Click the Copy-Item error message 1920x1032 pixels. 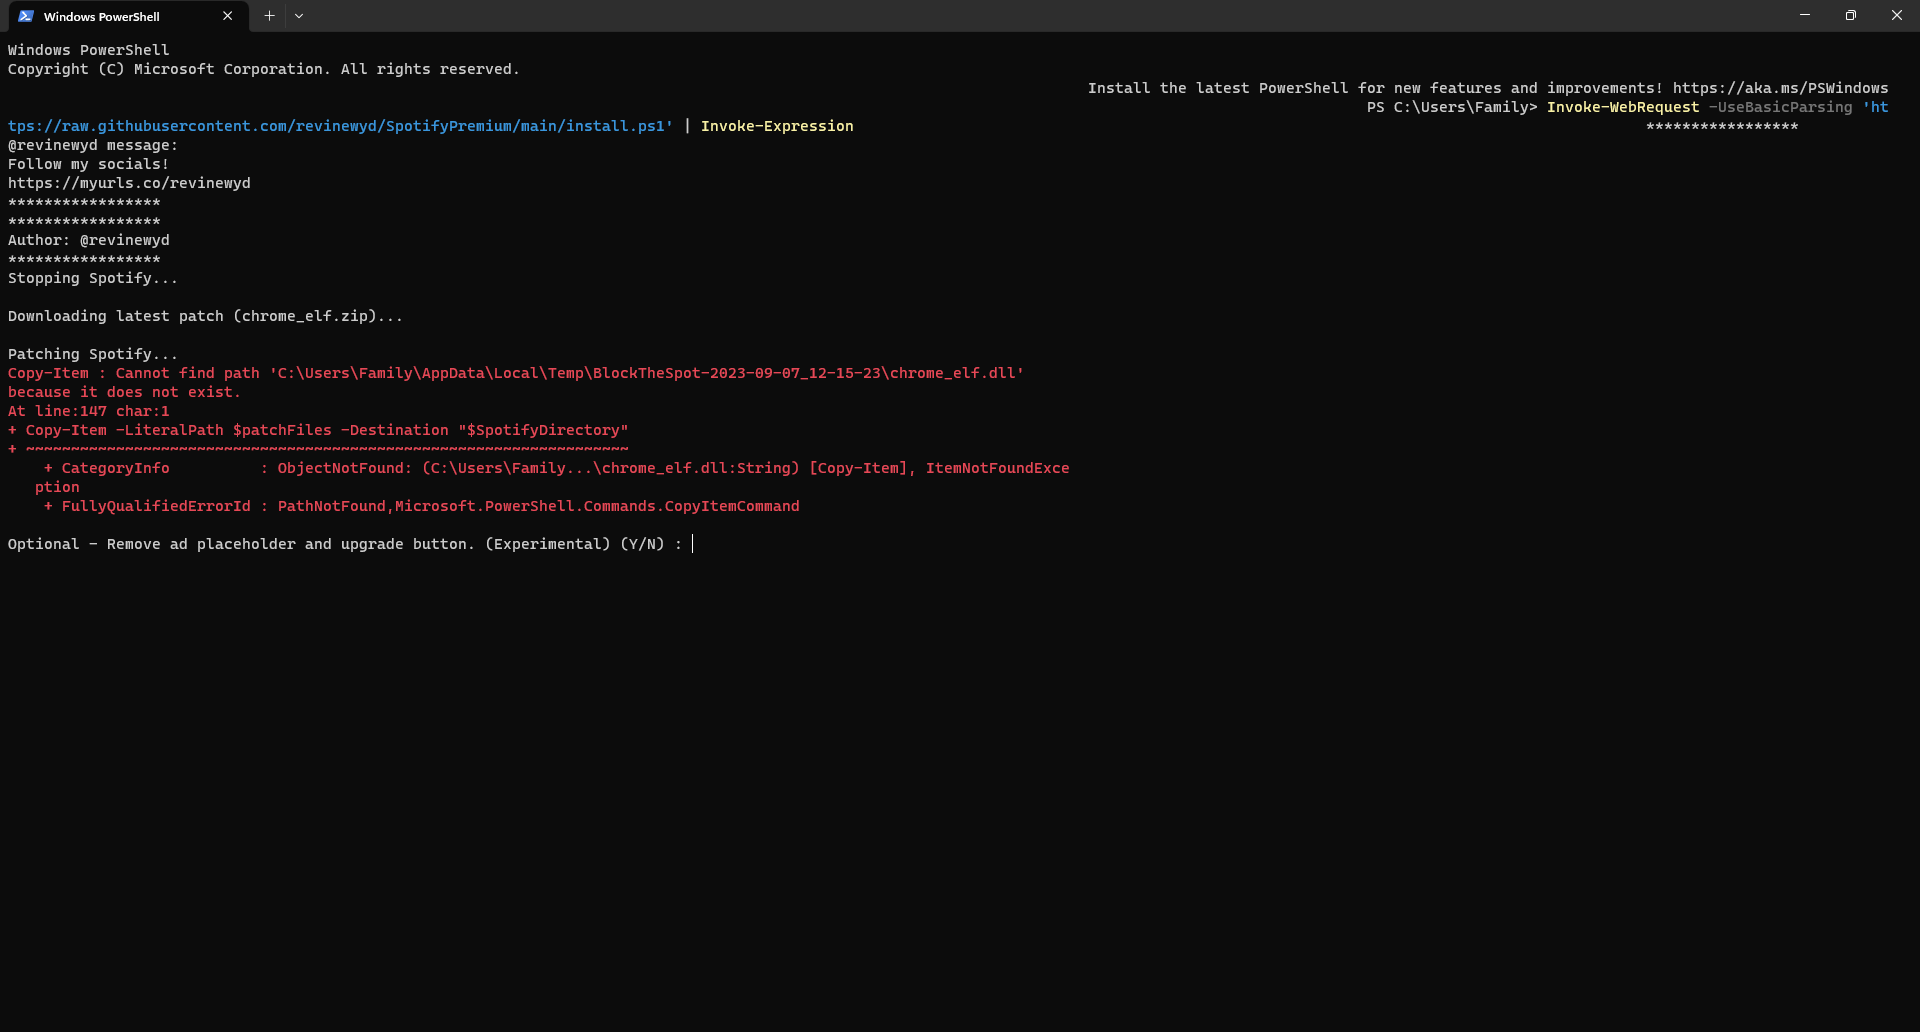516,373
